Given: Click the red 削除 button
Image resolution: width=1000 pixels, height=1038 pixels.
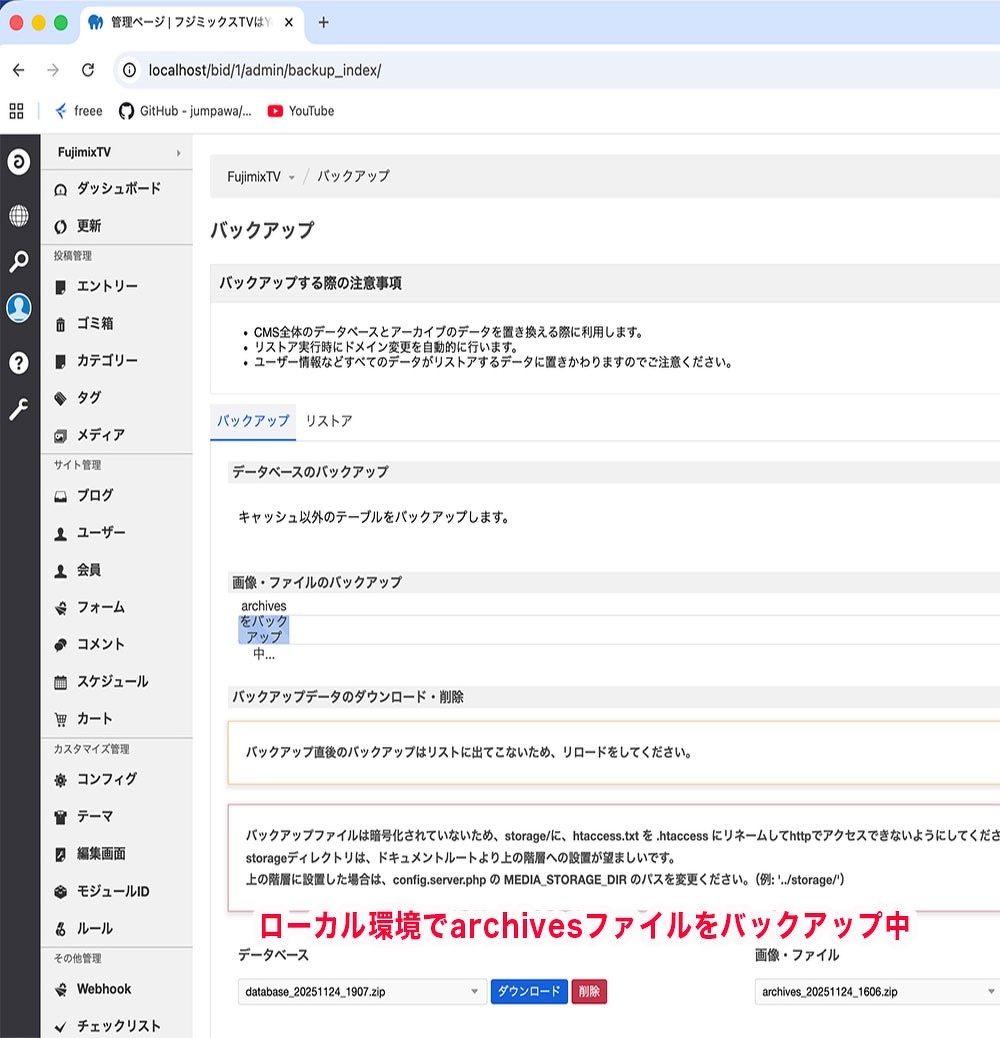Looking at the screenshot, I should point(589,992).
